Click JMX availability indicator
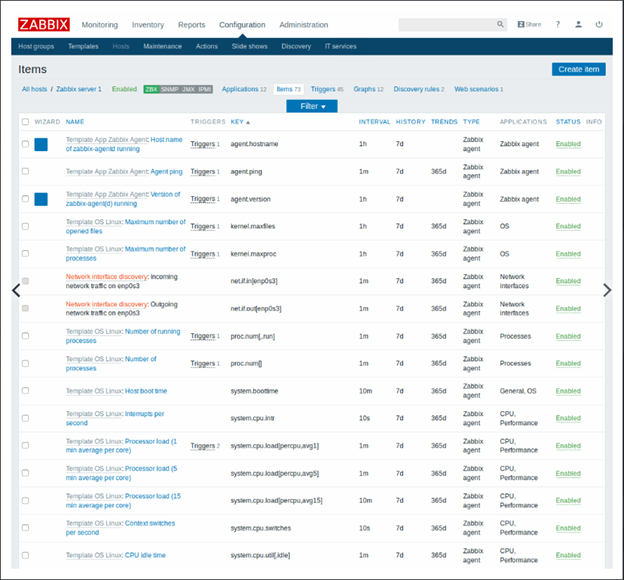624x580 pixels. tap(188, 89)
